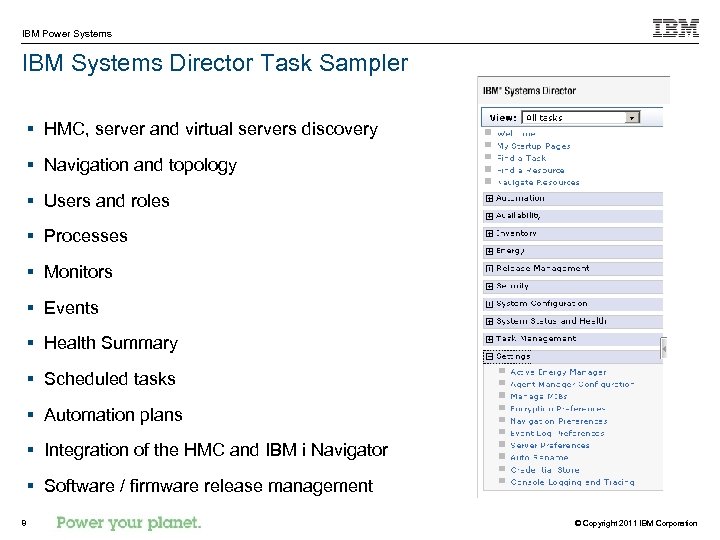Expand System Status and Health section
The width and height of the screenshot is (720, 540).
pos(489,321)
